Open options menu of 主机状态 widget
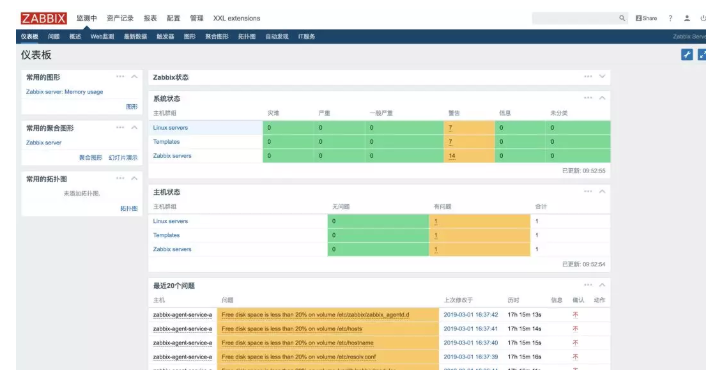 click(588, 191)
